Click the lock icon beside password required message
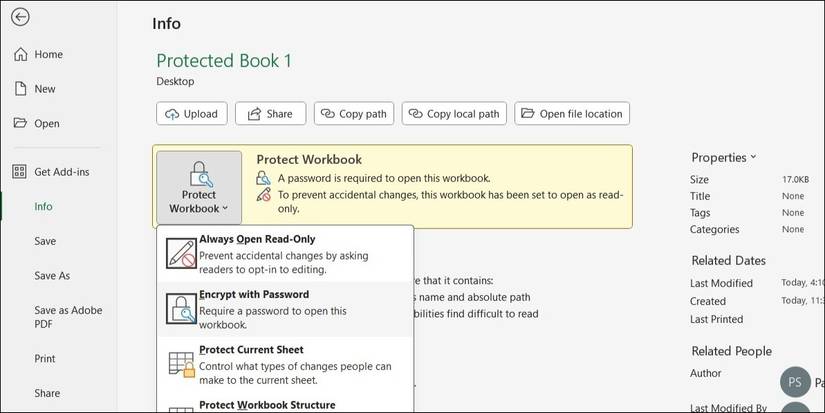This screenshot has width=825, height=413. (263, 178)
